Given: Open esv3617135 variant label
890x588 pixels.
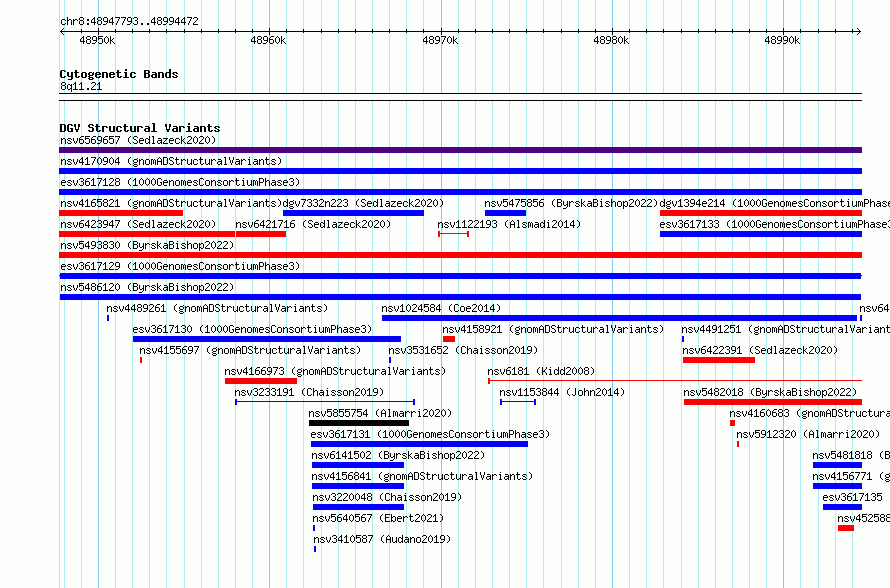Looking at the screenshot, I should click(853, 497).
